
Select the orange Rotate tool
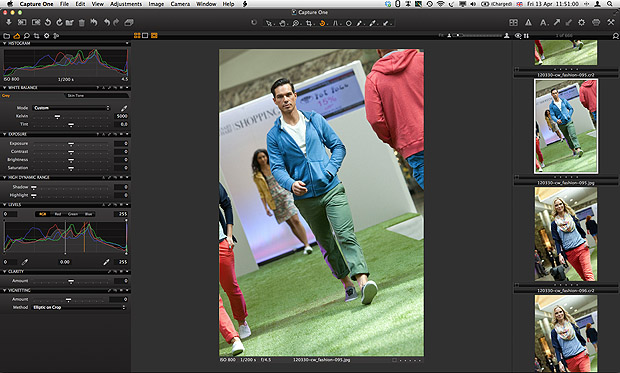pos(322,23)
